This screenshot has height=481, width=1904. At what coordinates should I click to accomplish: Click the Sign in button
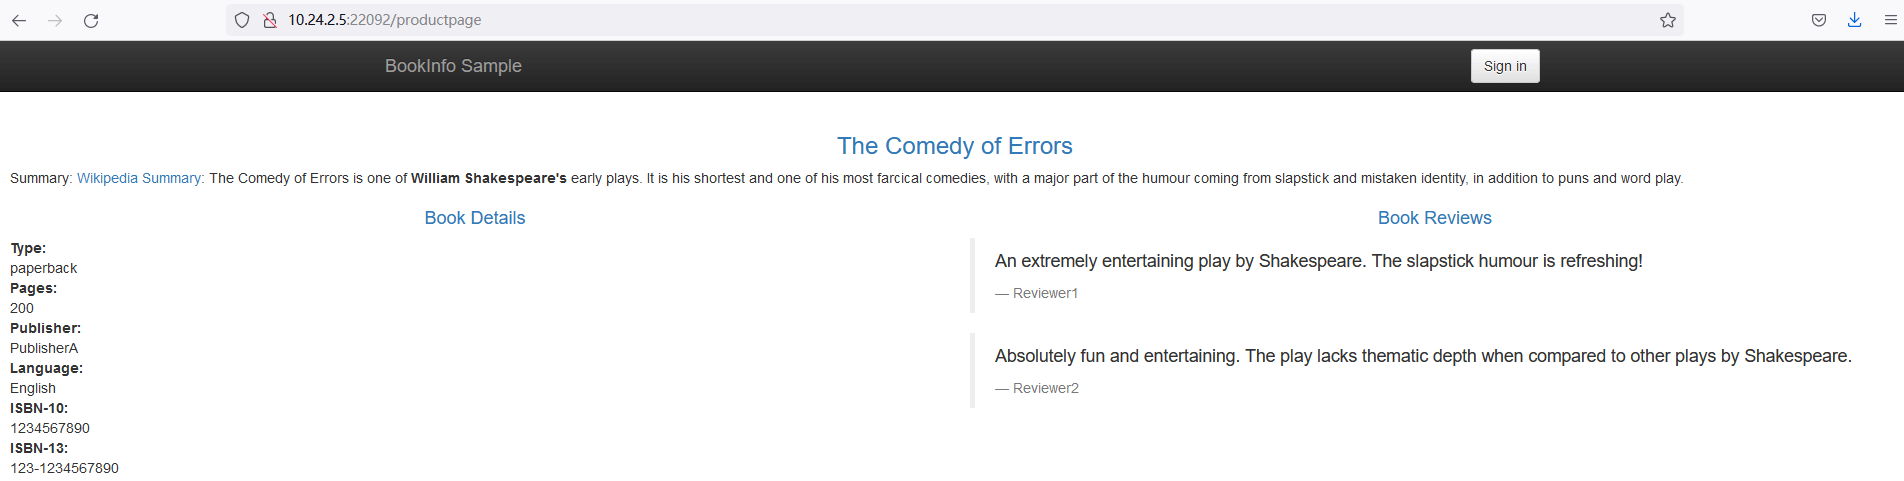coord(1505,66)
